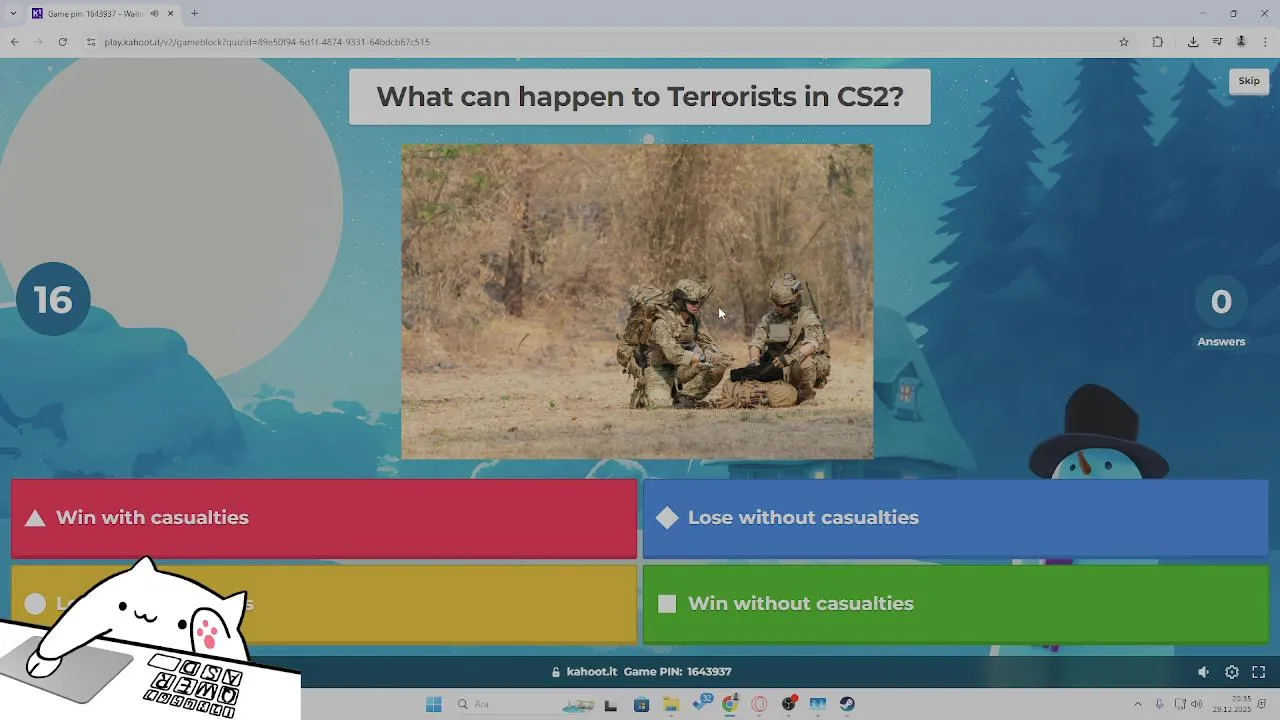The height and width of the screenshot is (720, 1280).
Task: Select the red answer 'Win with casualties'
Action: [324, 518]
